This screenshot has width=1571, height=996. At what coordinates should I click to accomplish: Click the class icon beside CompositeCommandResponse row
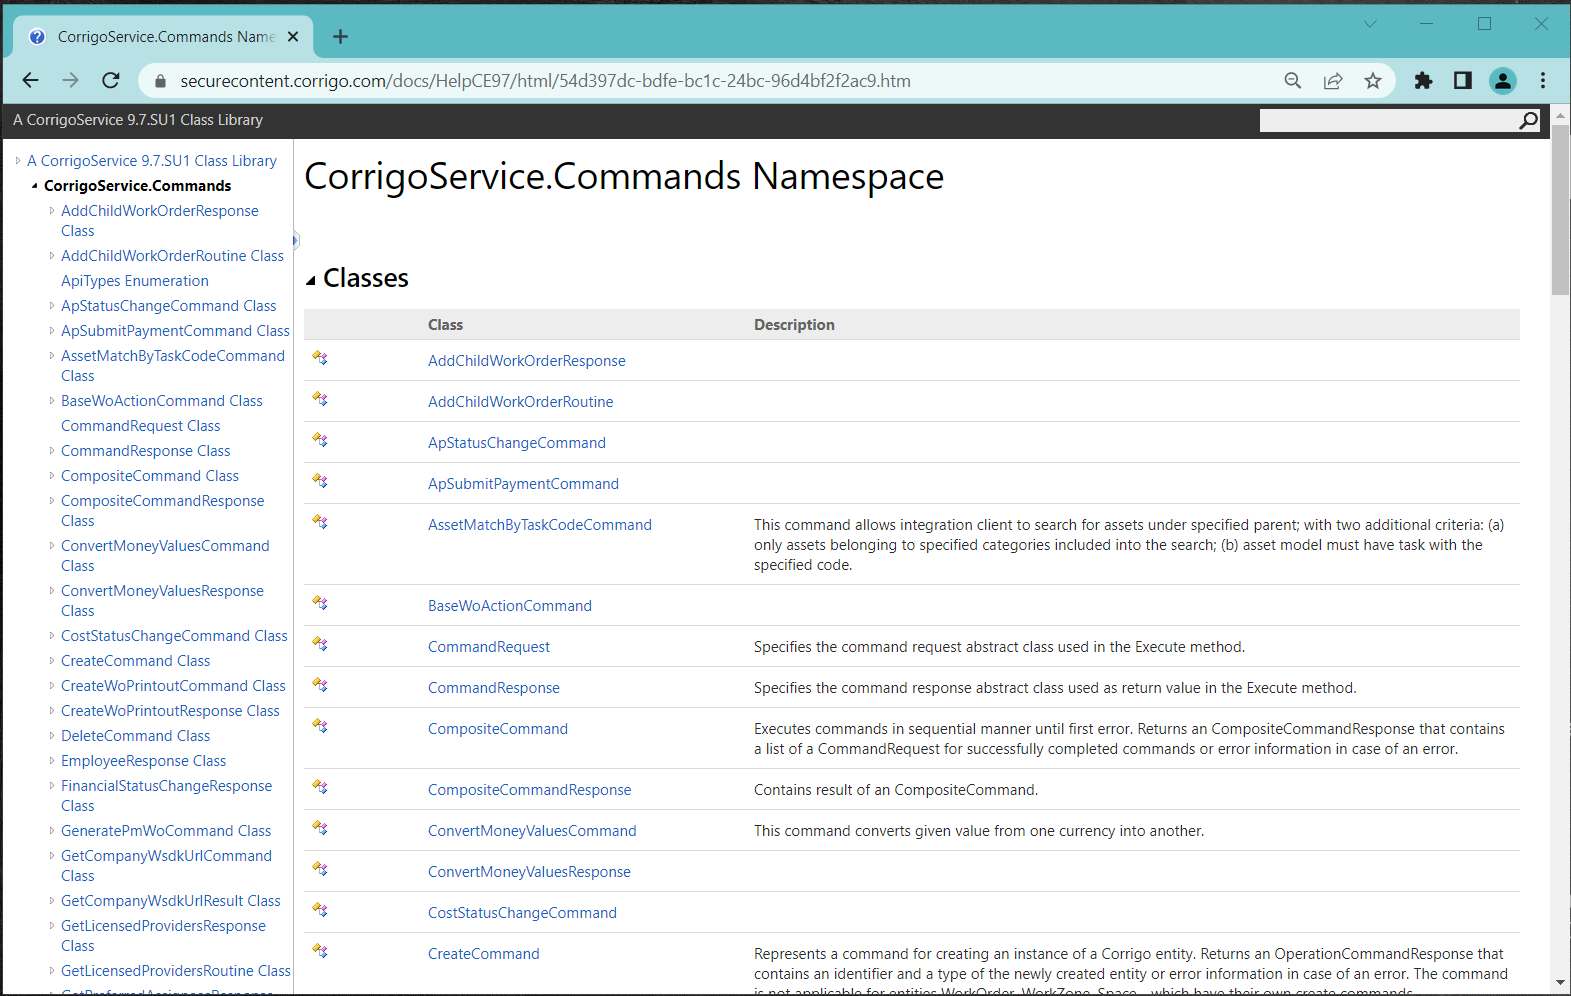(x=320, y=787)
